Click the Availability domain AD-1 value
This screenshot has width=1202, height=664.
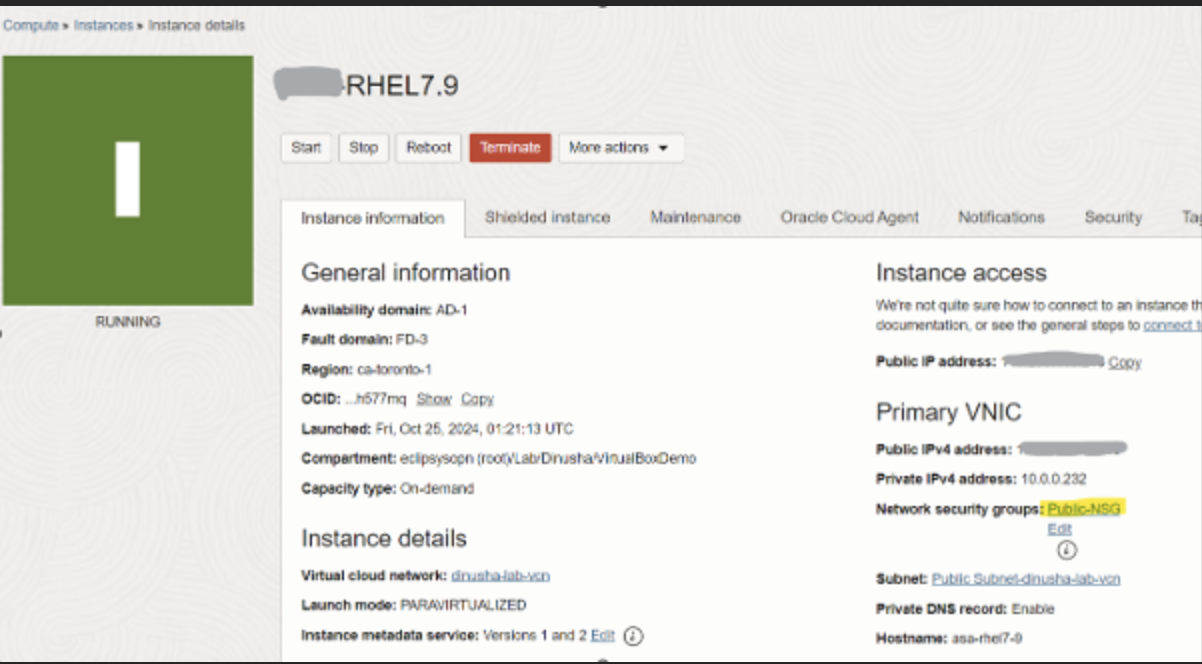coord(452,310)
